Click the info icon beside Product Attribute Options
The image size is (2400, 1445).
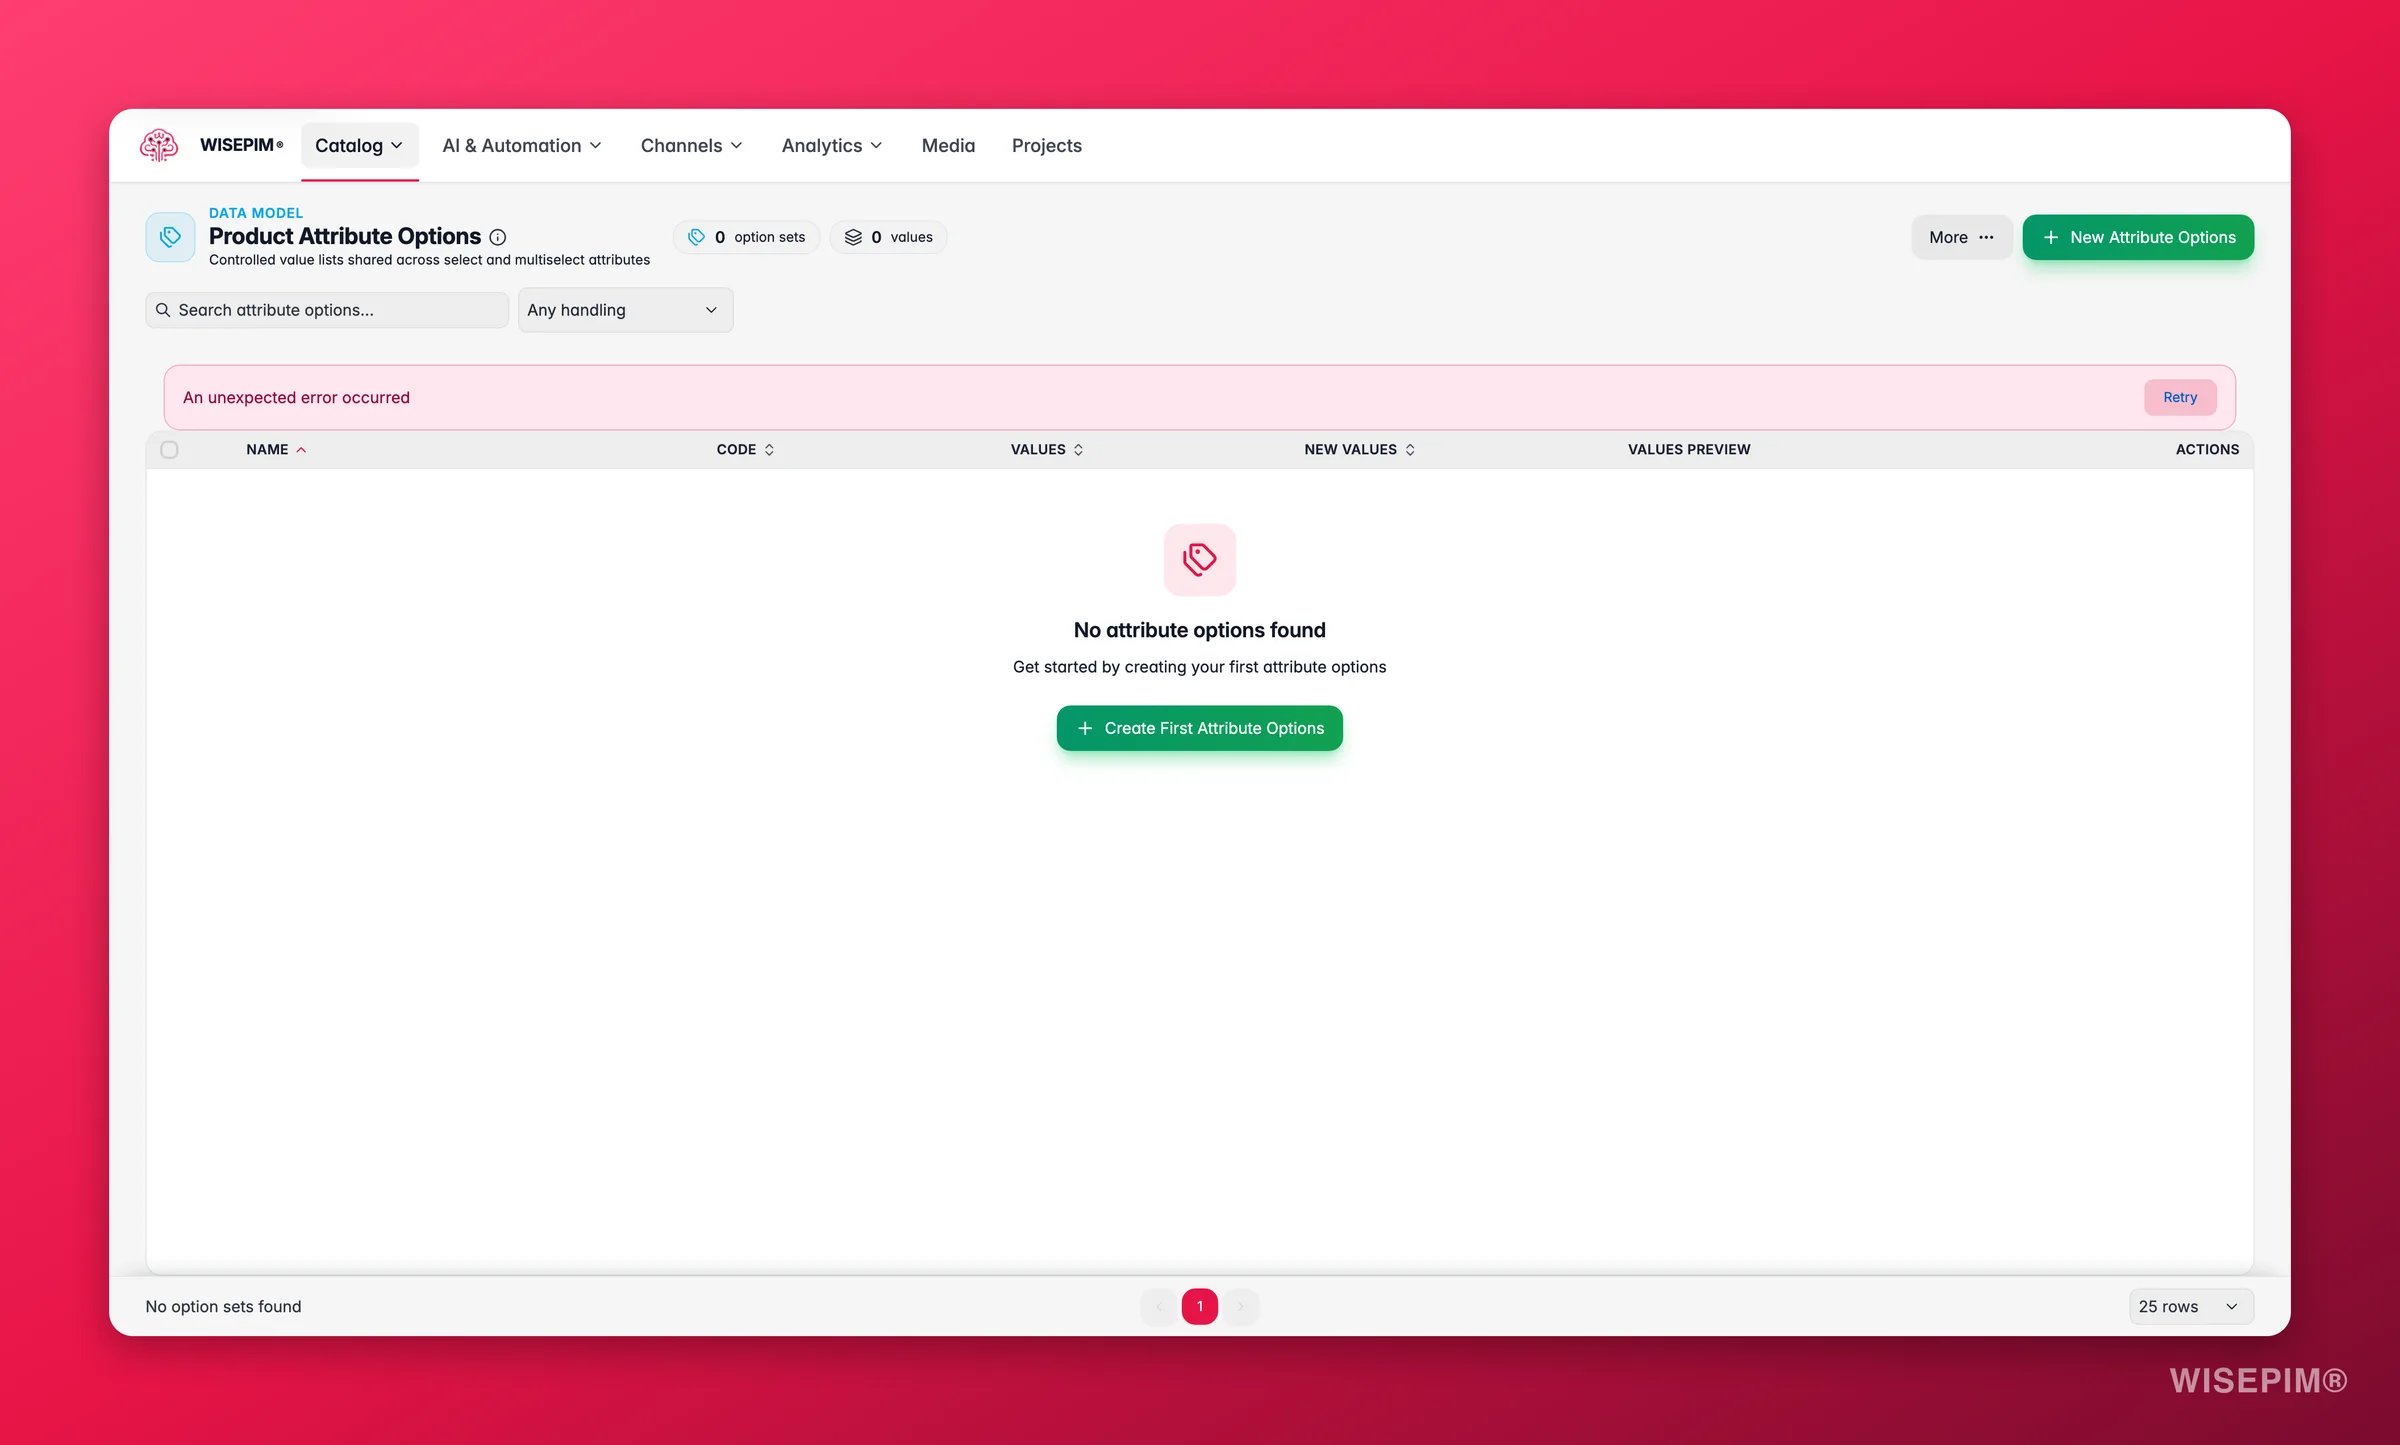coord(498,237)
